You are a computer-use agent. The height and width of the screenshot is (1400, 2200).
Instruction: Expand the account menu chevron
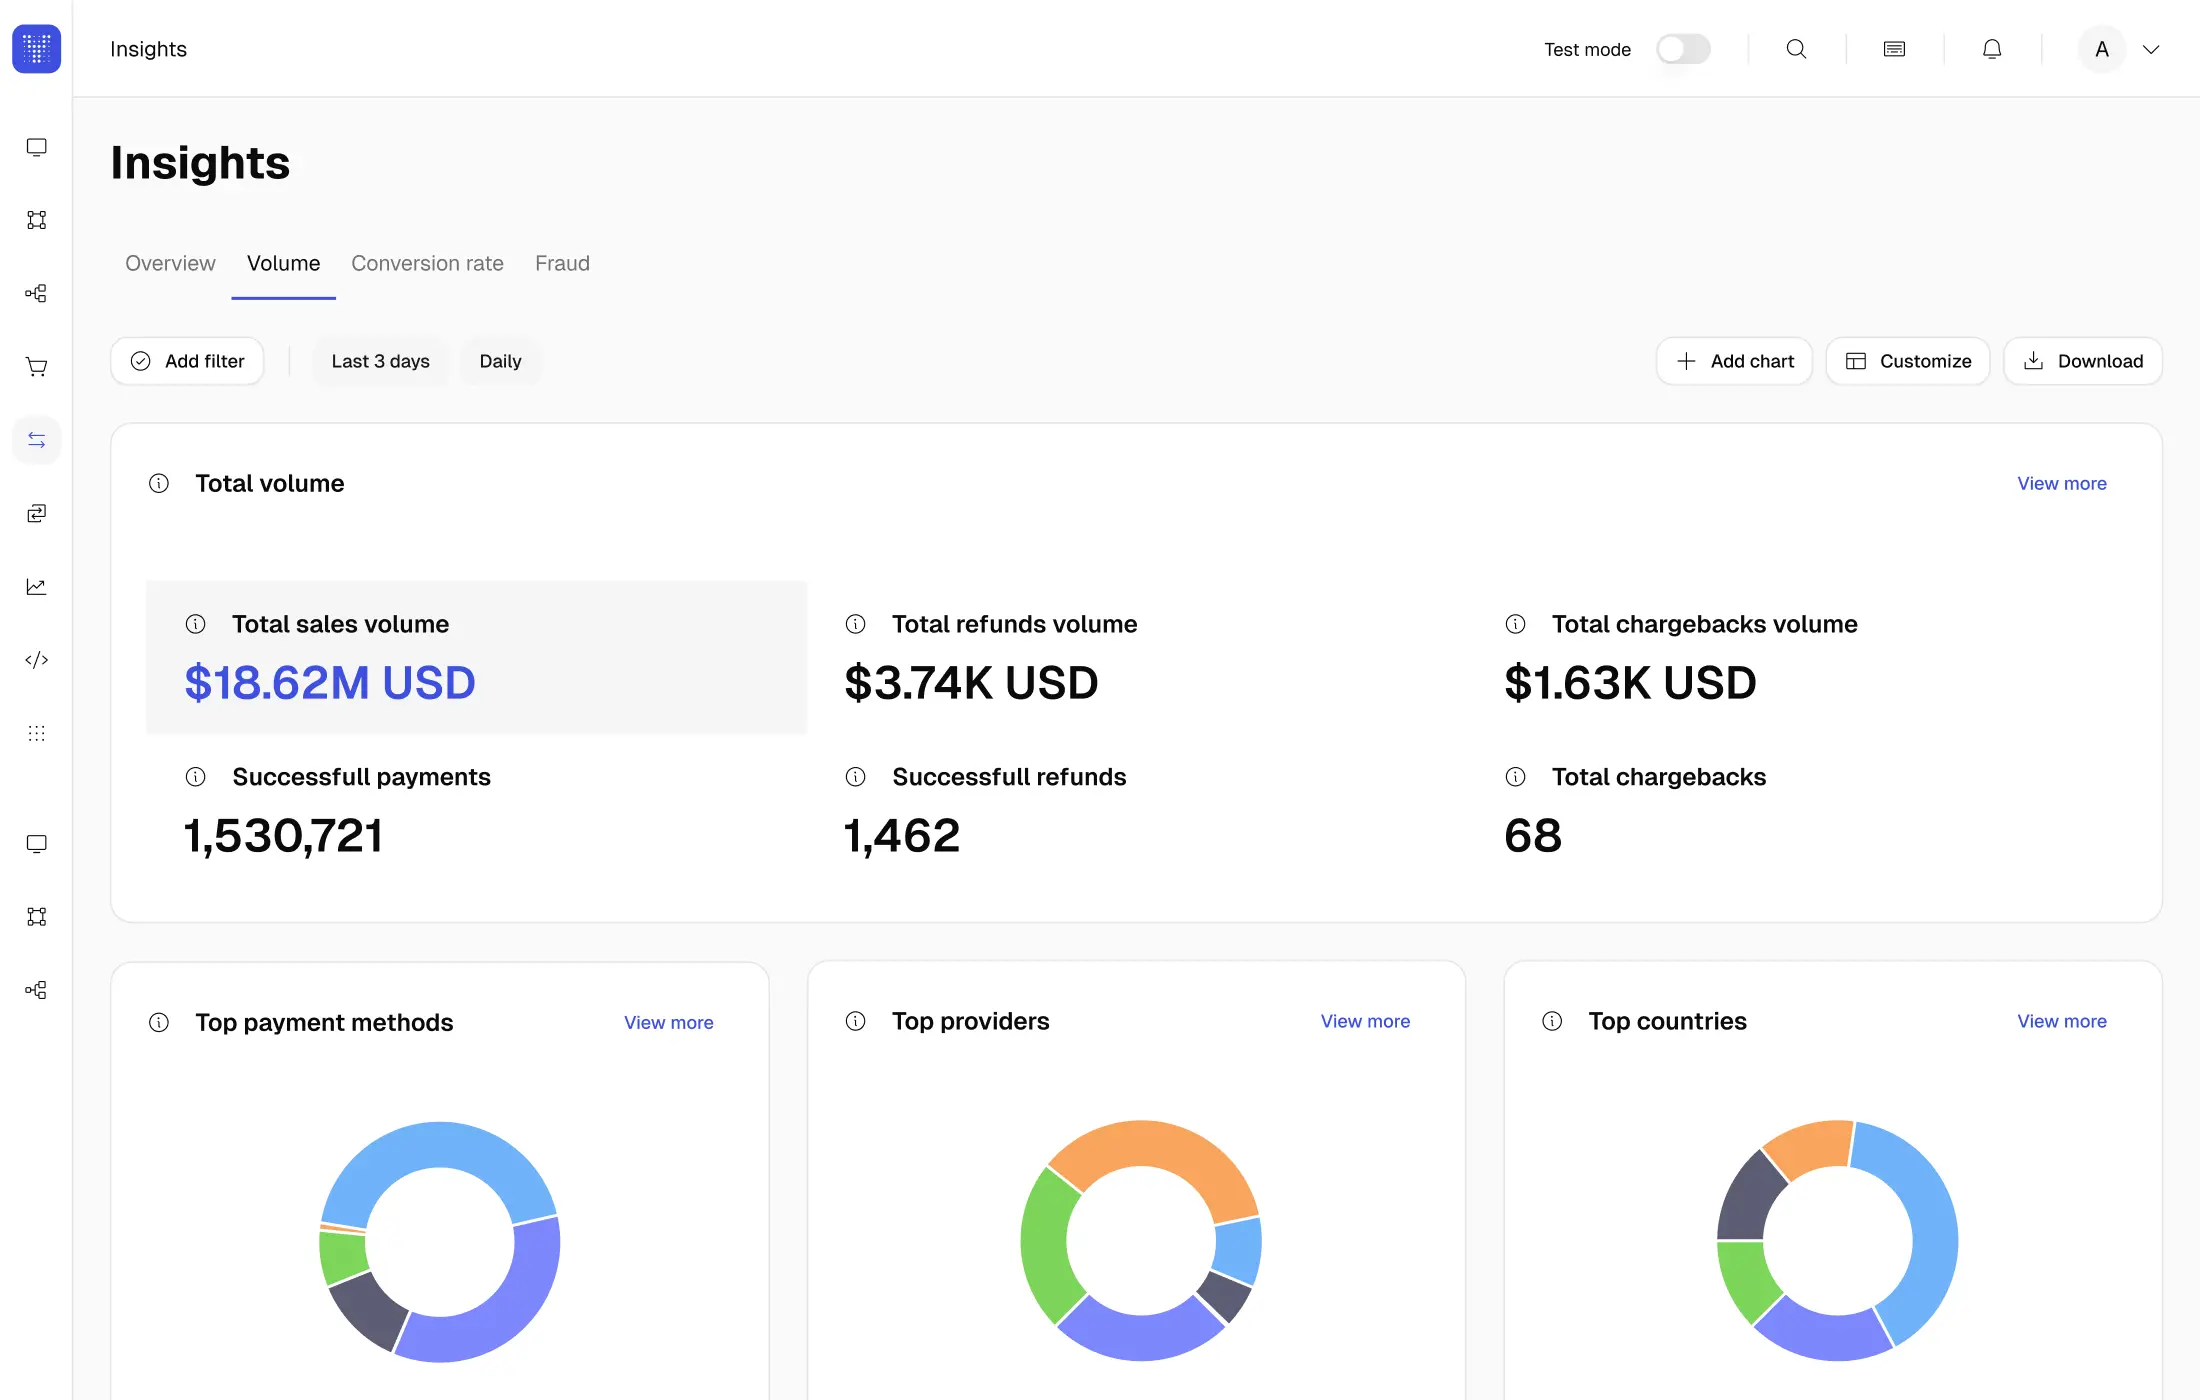(2151, 49)
